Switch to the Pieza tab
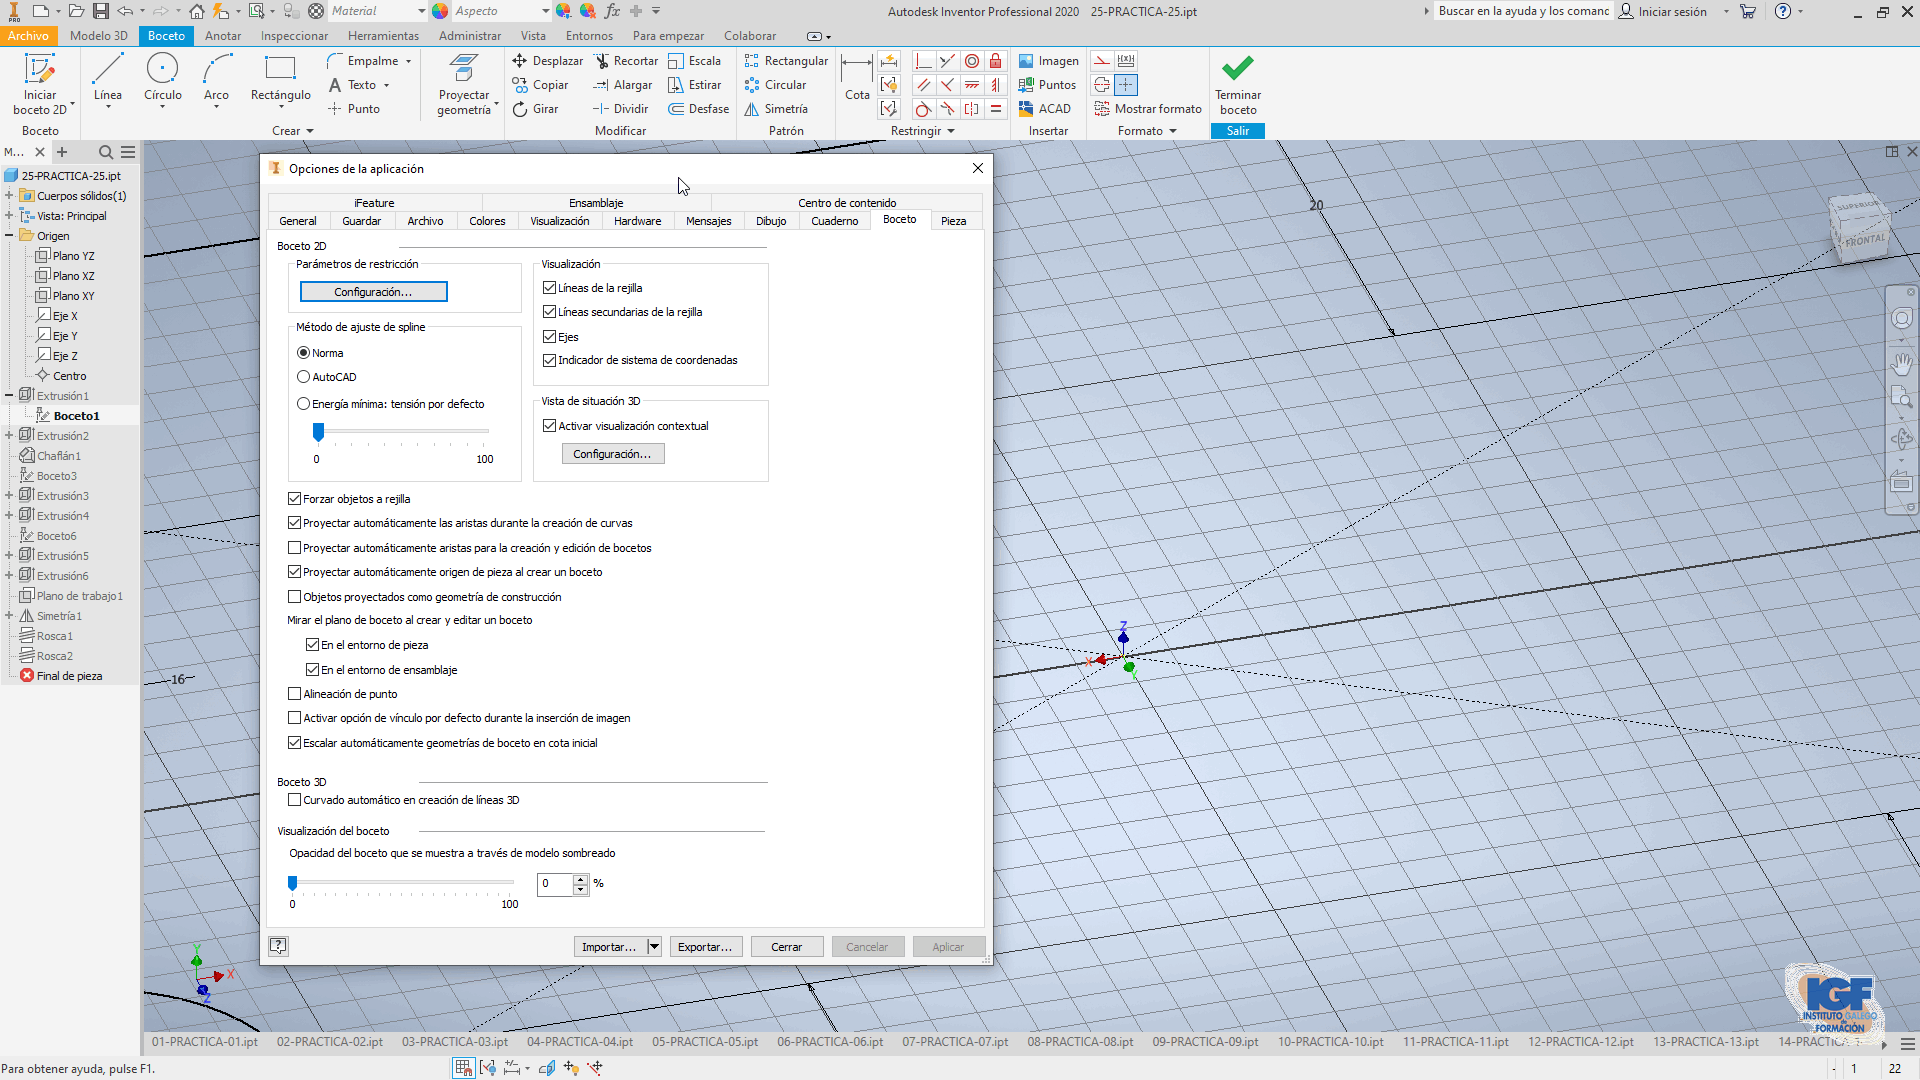The width and height of the screenshot is (1920, 1080). click(x=953, y=221)
